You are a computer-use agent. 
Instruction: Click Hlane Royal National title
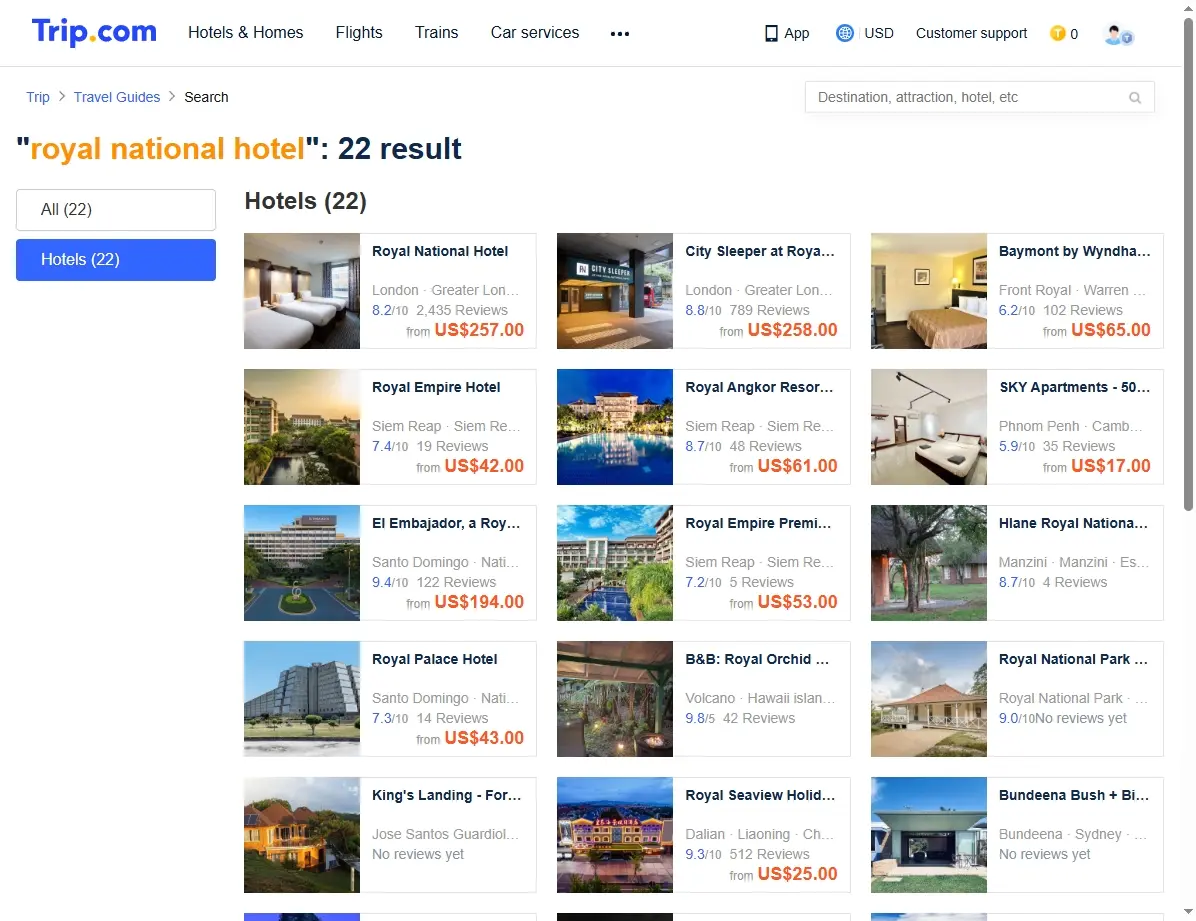coord(1073,523)
